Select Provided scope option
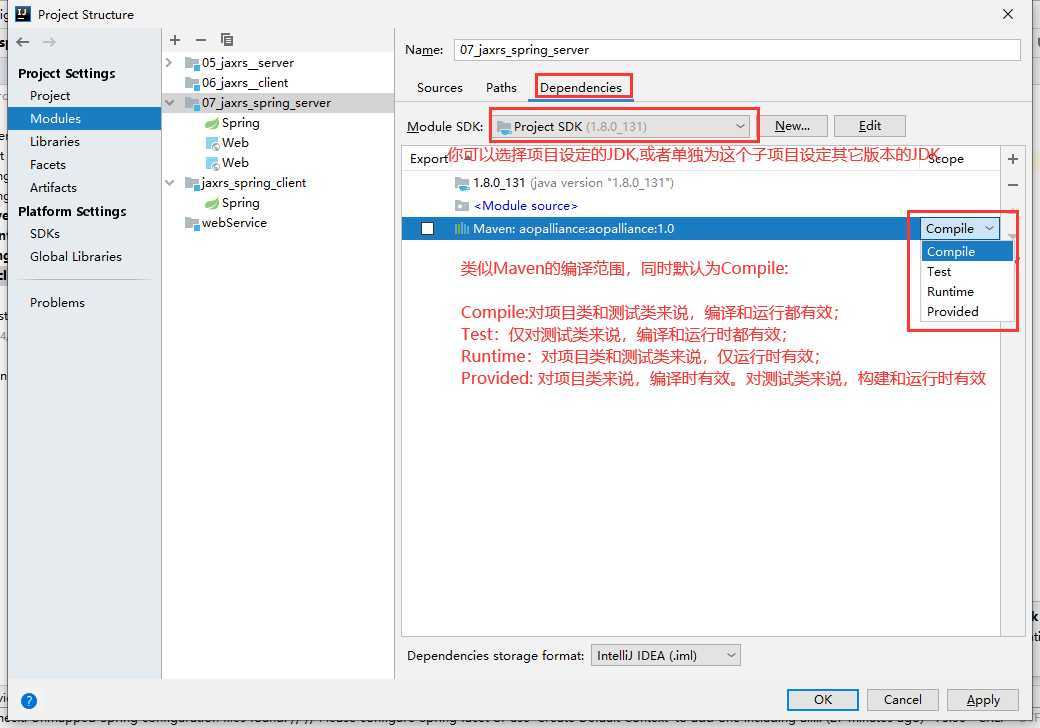1040x728 pixels. tap(967, 312)
